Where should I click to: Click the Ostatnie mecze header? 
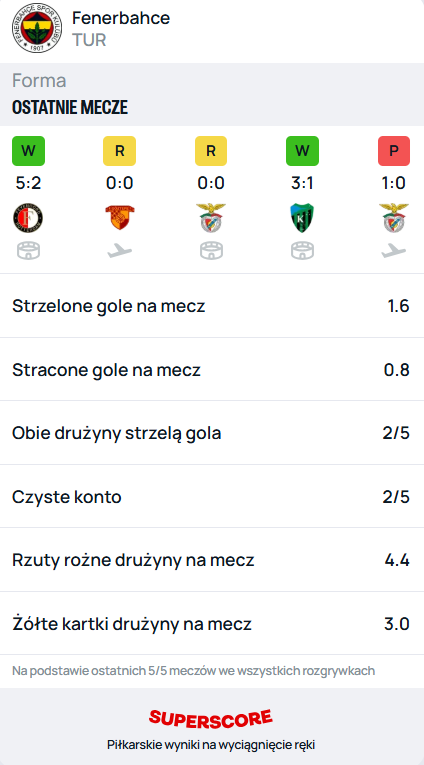point(70,108)
